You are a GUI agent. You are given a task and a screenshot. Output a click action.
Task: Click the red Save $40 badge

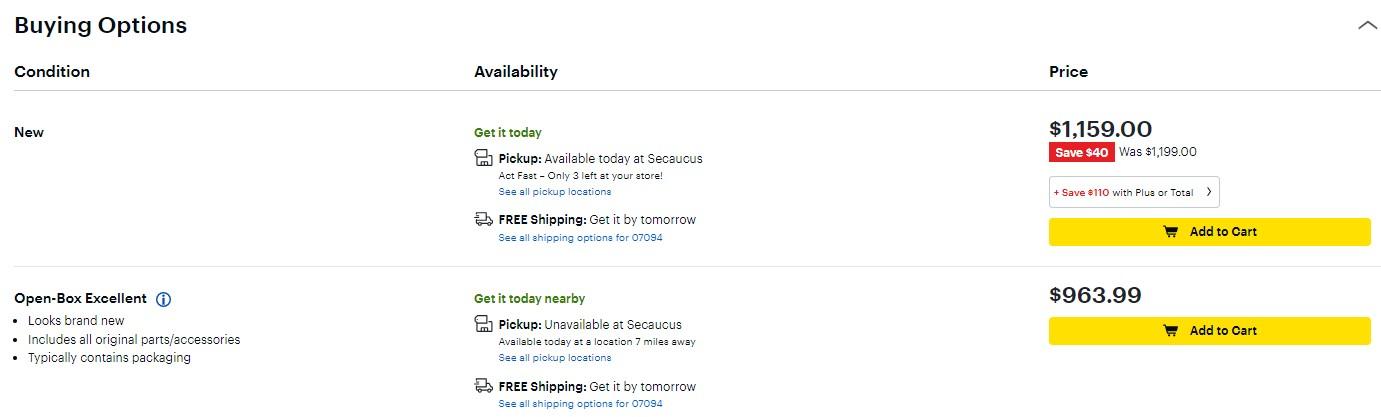(1081, 152)
